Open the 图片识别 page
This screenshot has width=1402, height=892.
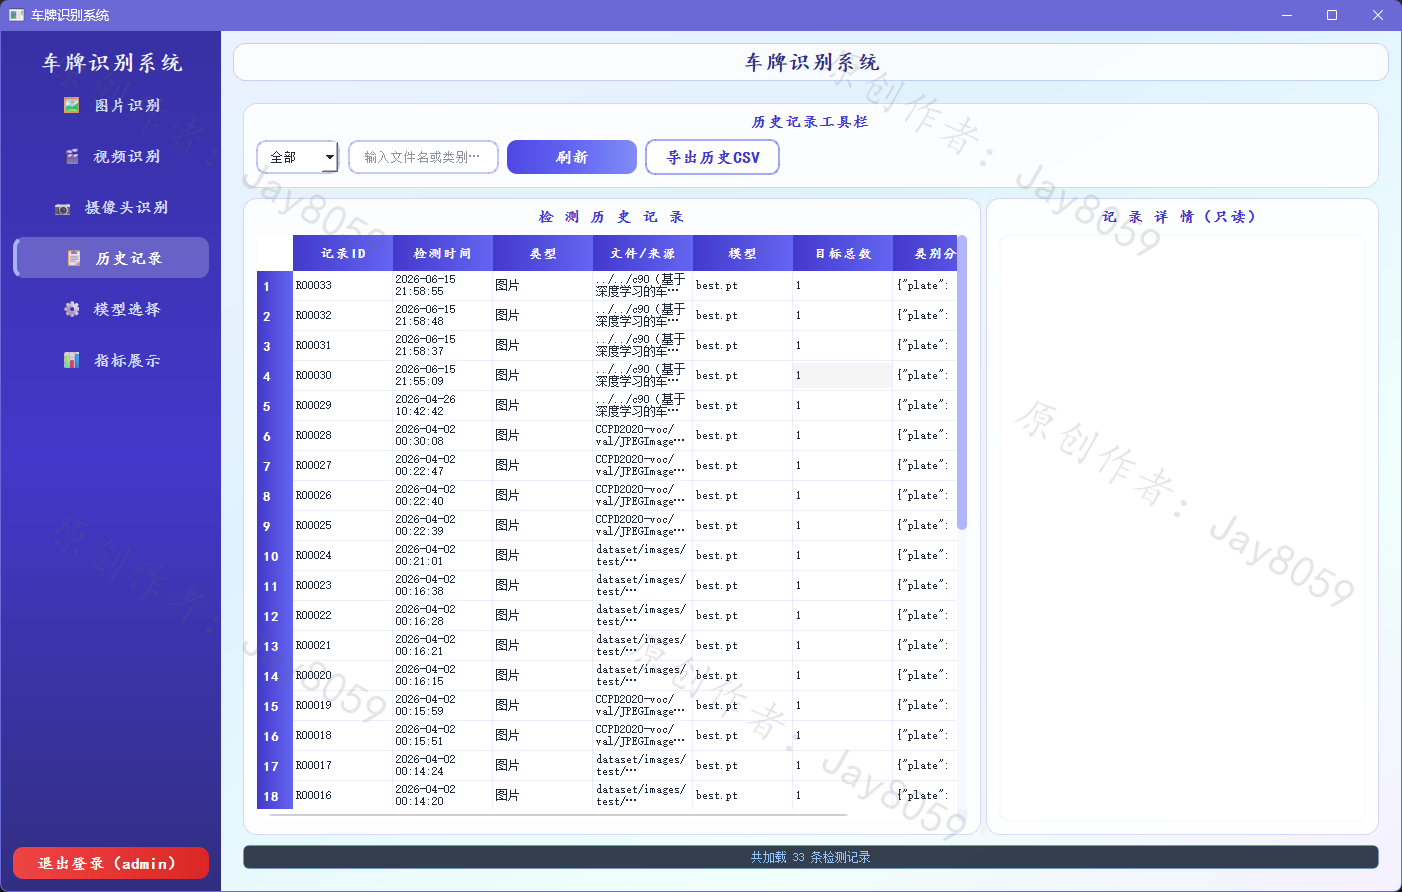[x=111, y=105]
